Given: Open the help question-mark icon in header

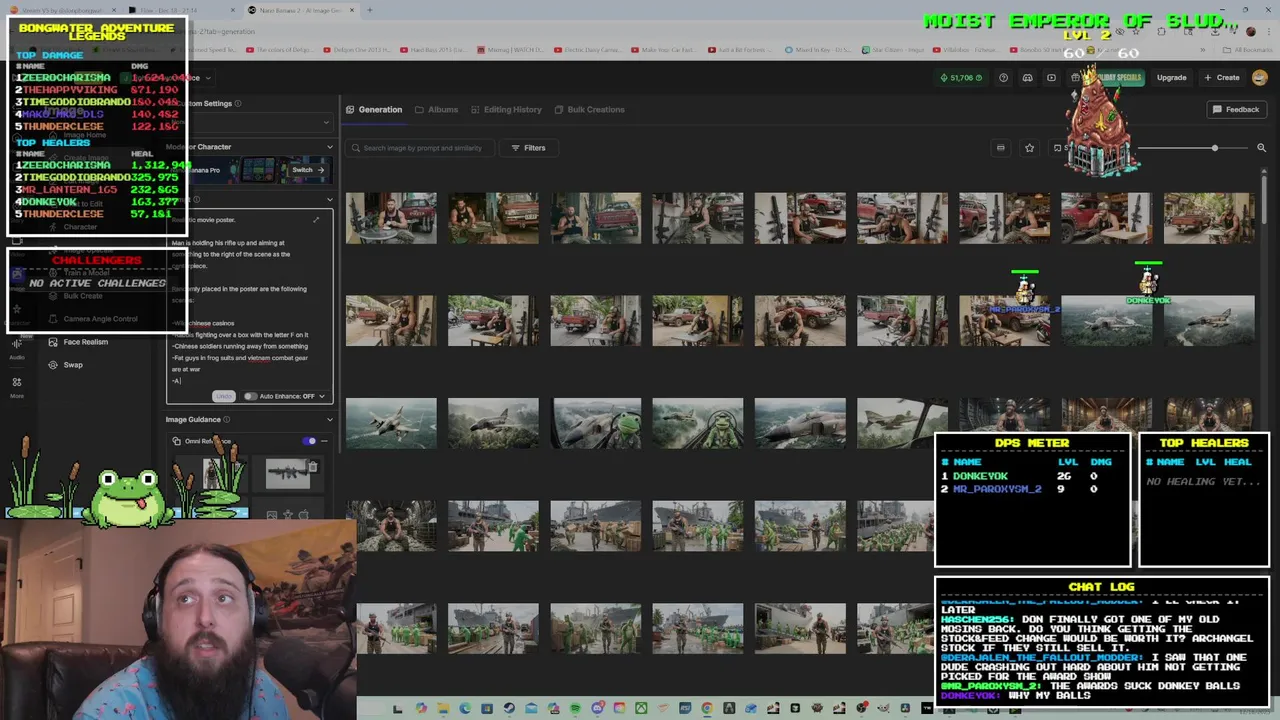Looking at the screenshot, I should pos(1003,78).
